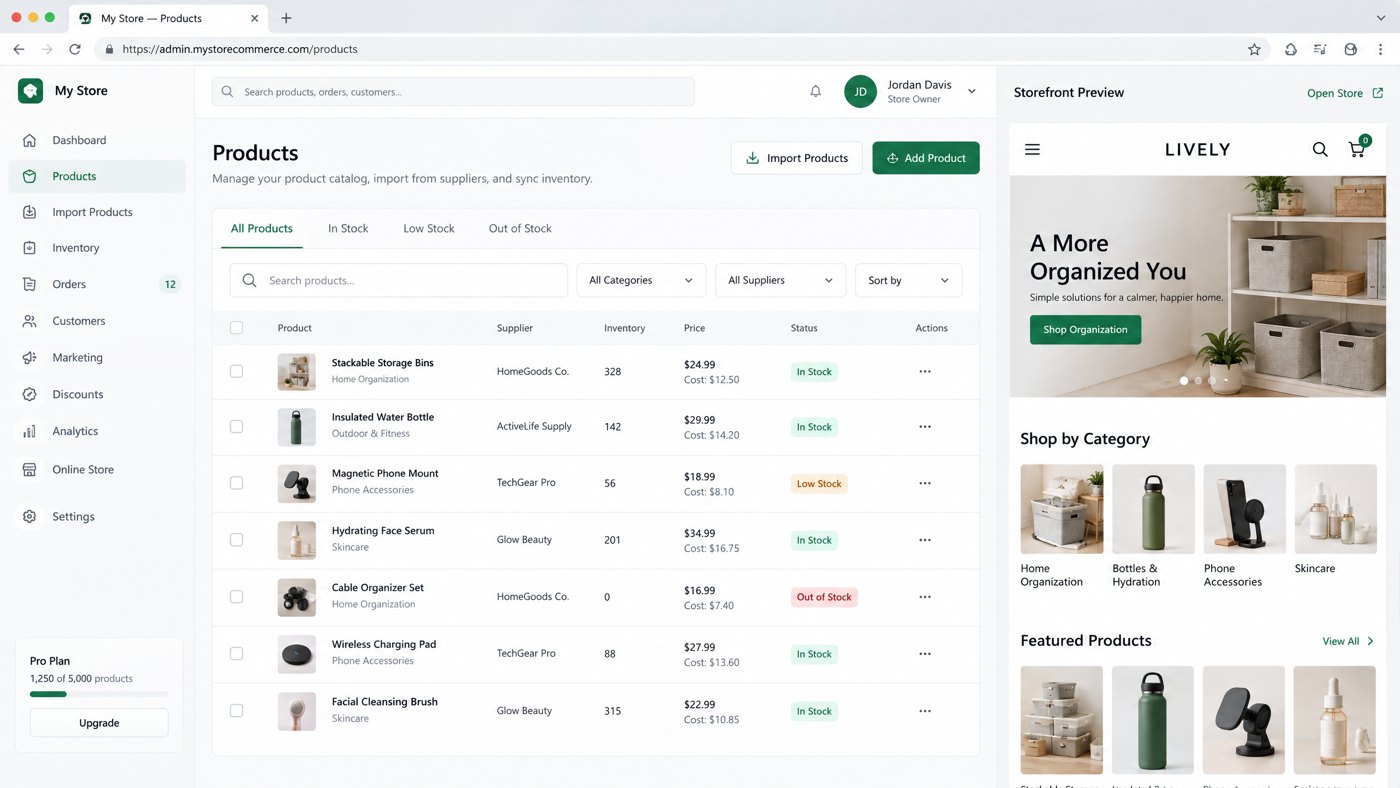
Task: Open actions menu for Stackable Storage Bins
Action: 925,371
